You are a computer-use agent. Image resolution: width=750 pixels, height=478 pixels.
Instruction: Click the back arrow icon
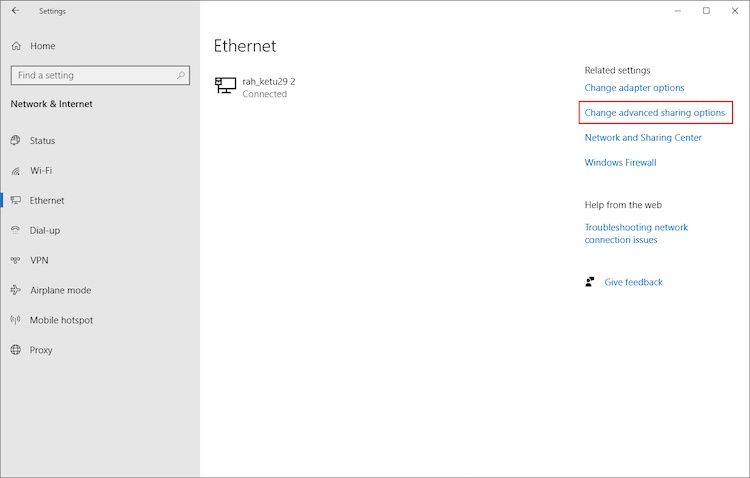[15, 11]
